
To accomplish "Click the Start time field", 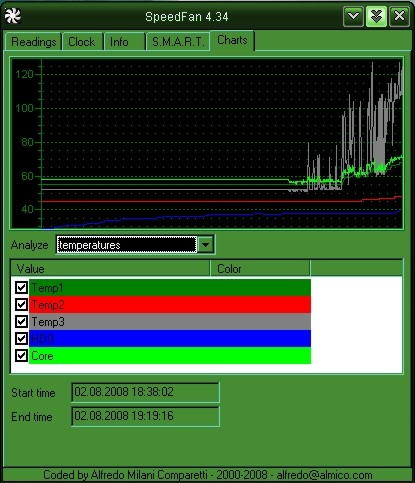I will (145, 392).
